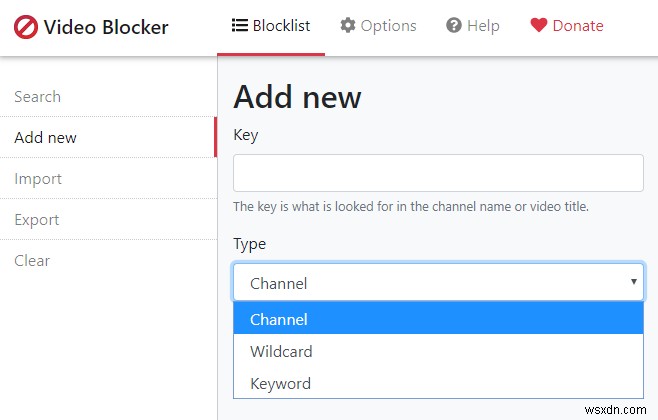Select Search in the sidebar
Viewport: 658px width, 420px height.
(x=38, y=97)
